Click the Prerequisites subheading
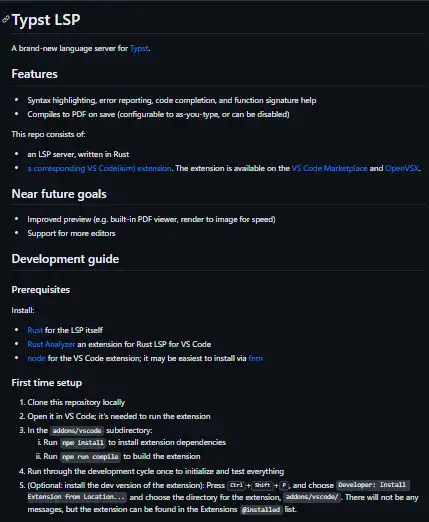The height and width of the screenshot is (522, 429). coord(41,290)
